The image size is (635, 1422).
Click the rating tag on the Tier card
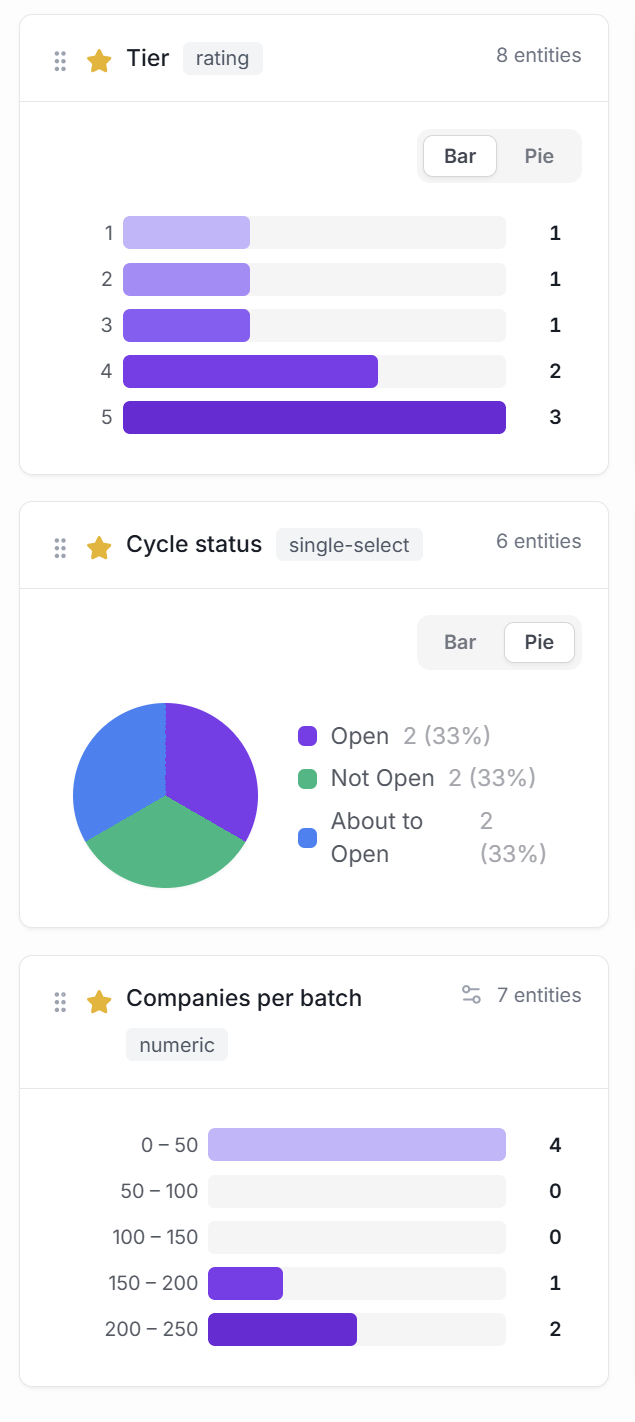pyautogui.click(x=222, y=58)
